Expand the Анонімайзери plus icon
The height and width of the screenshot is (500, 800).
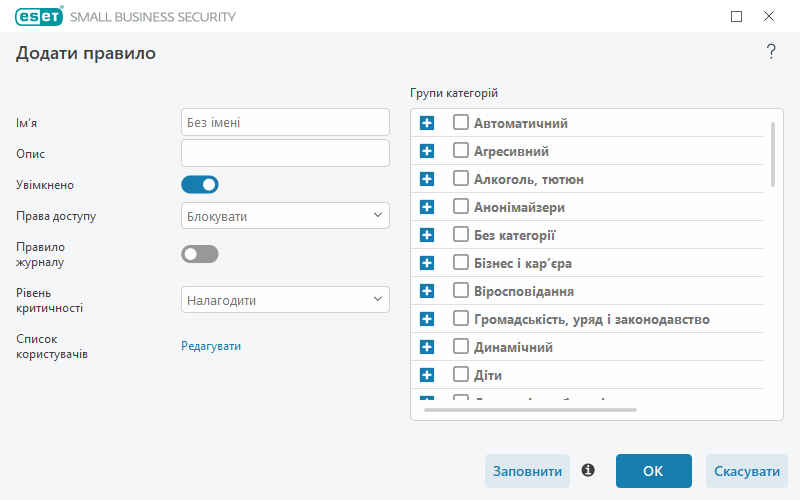click(427, 207)
